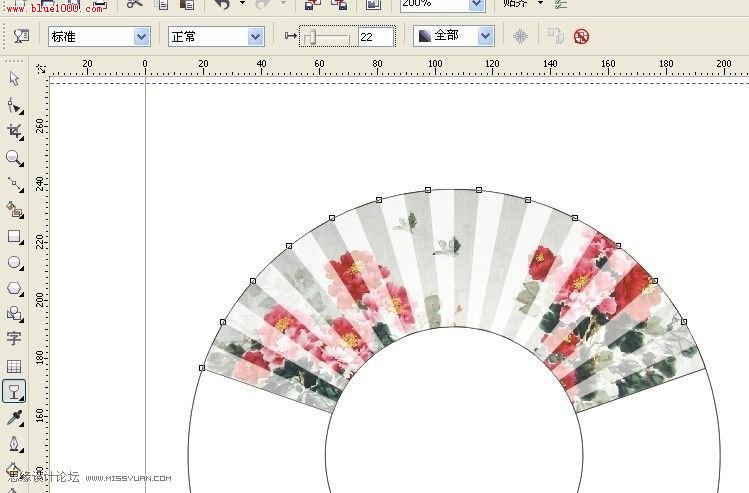Select the Shape tool
749x493 pixels.
pos(14,105)
